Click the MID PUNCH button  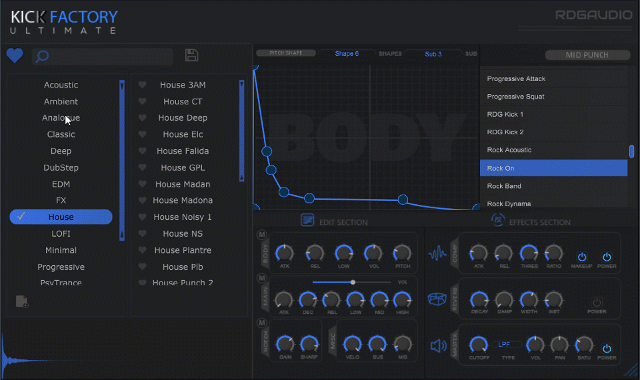pyautogui.click(x=587, y=55)
